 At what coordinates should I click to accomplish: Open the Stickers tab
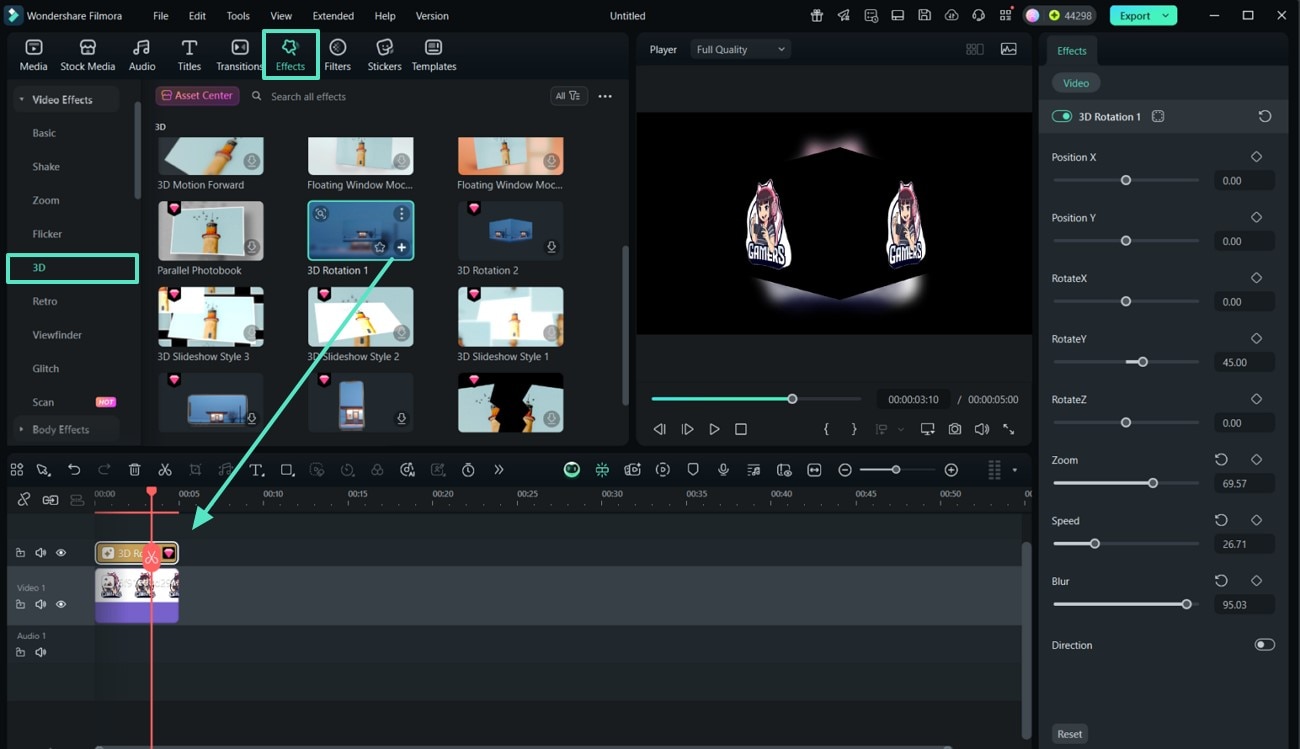tap(384, 55)
